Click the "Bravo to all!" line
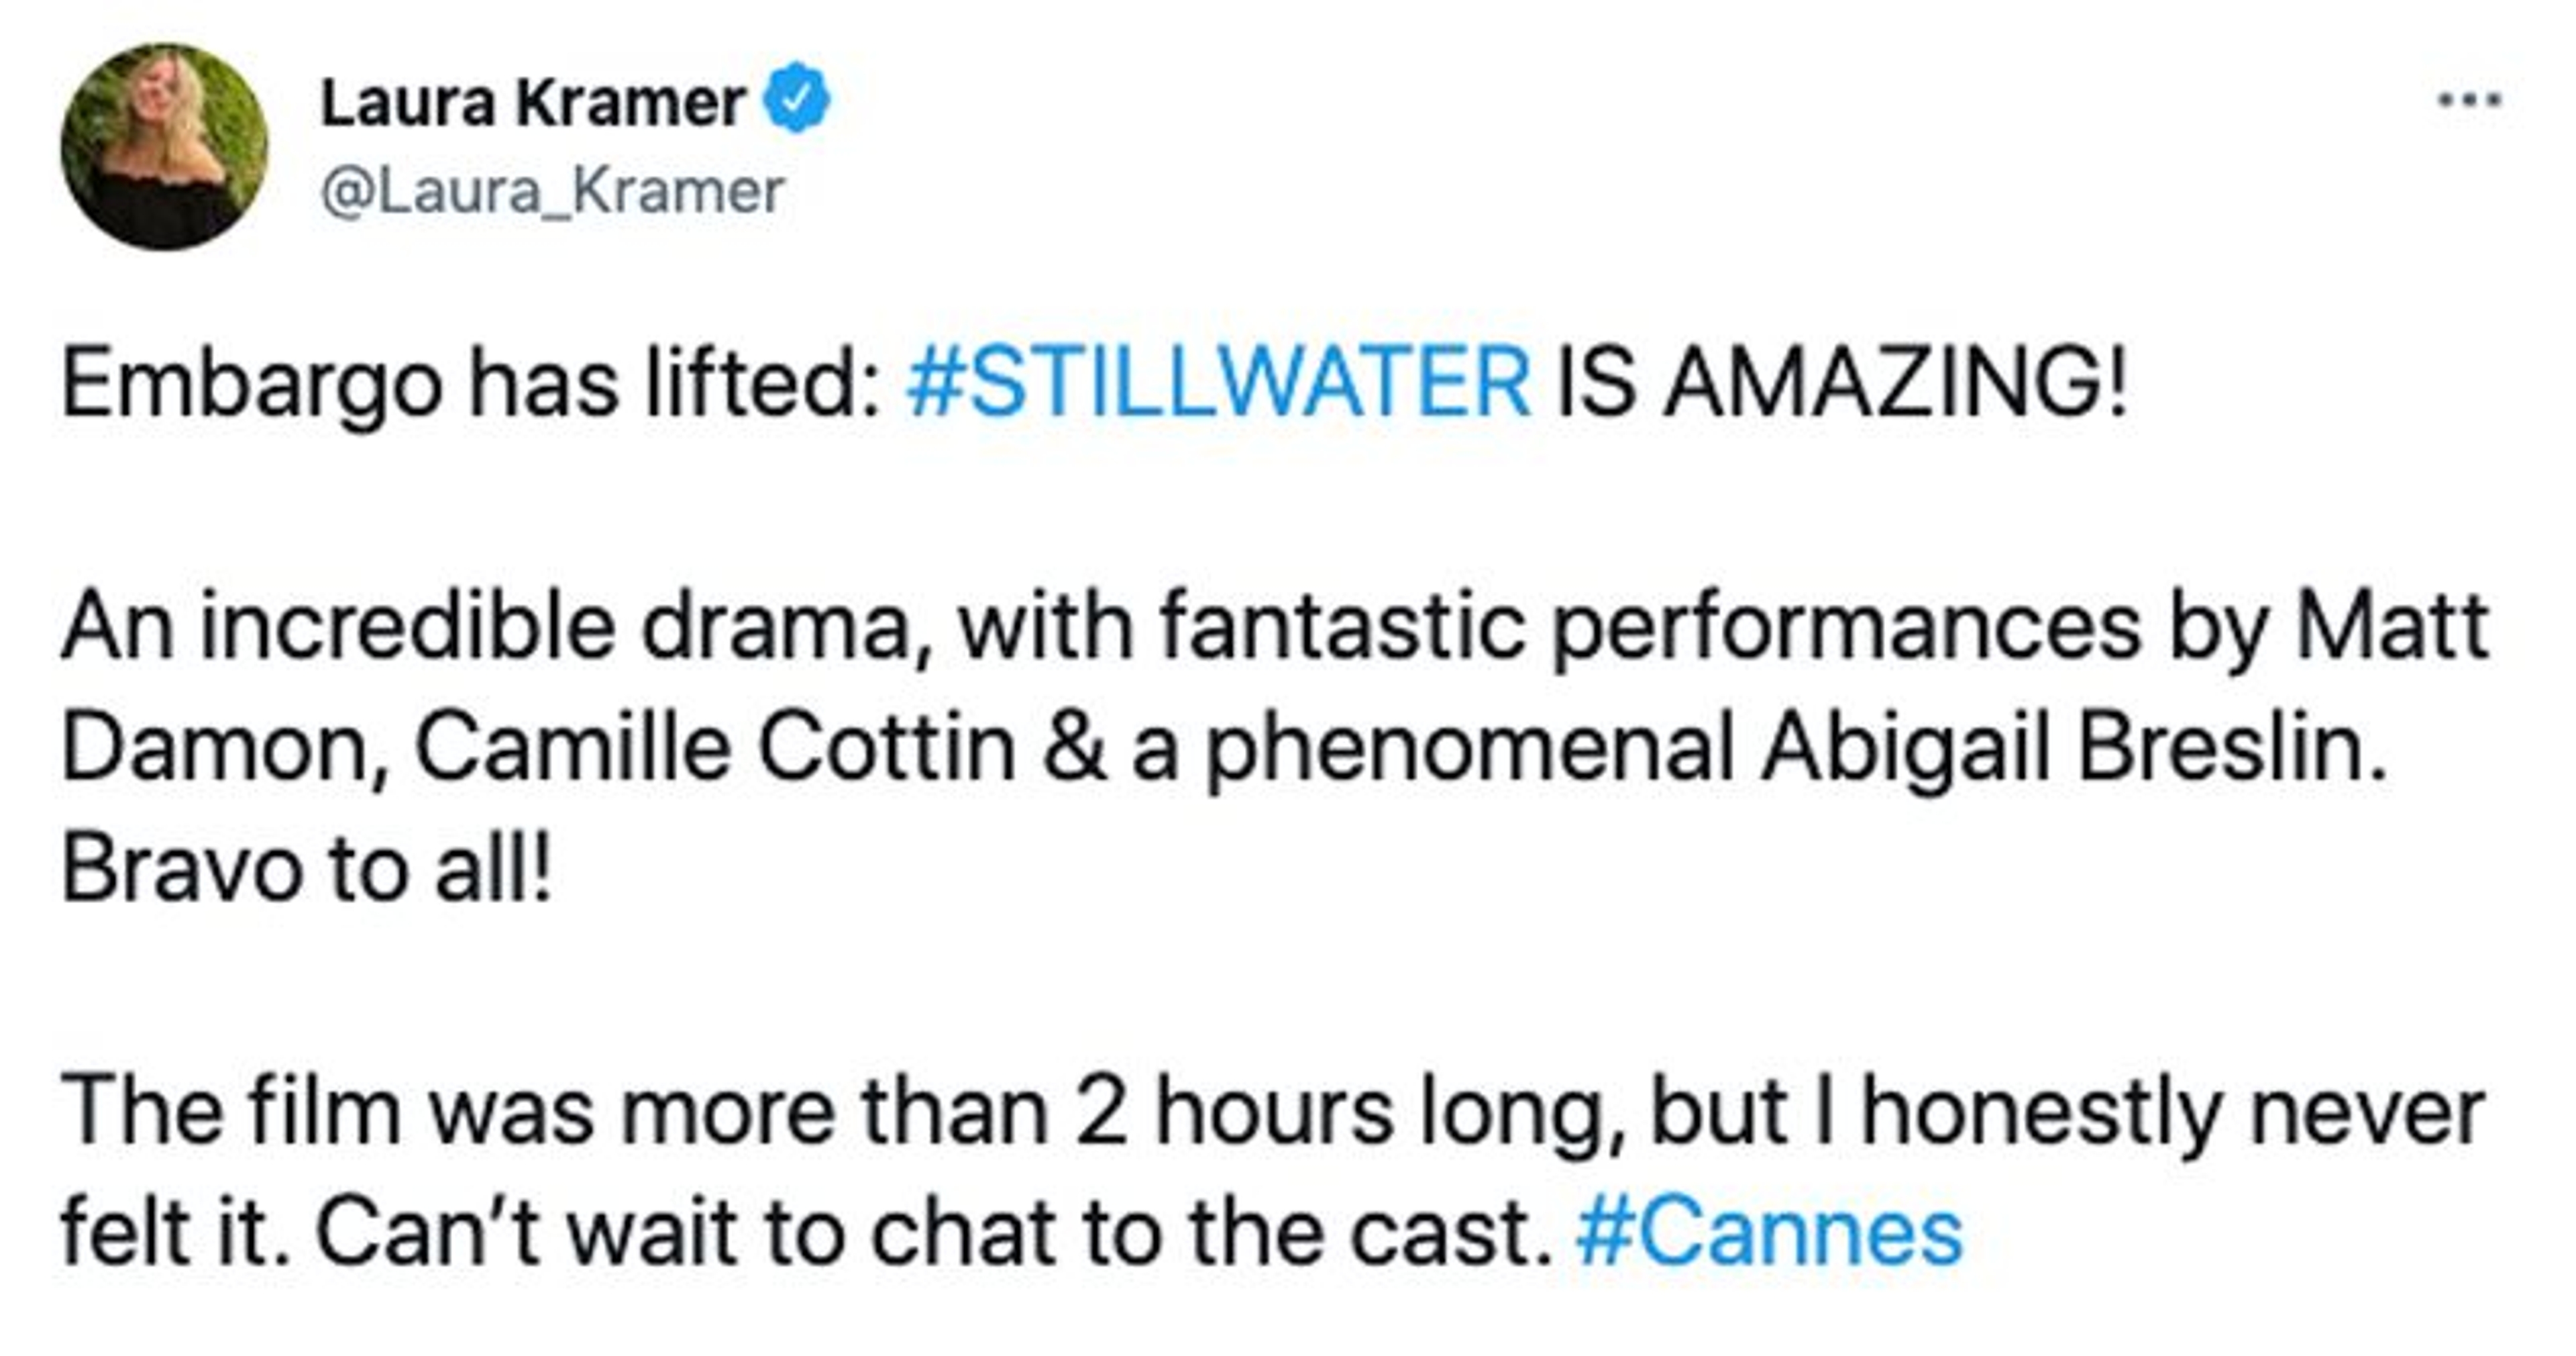 pos(306,868)
